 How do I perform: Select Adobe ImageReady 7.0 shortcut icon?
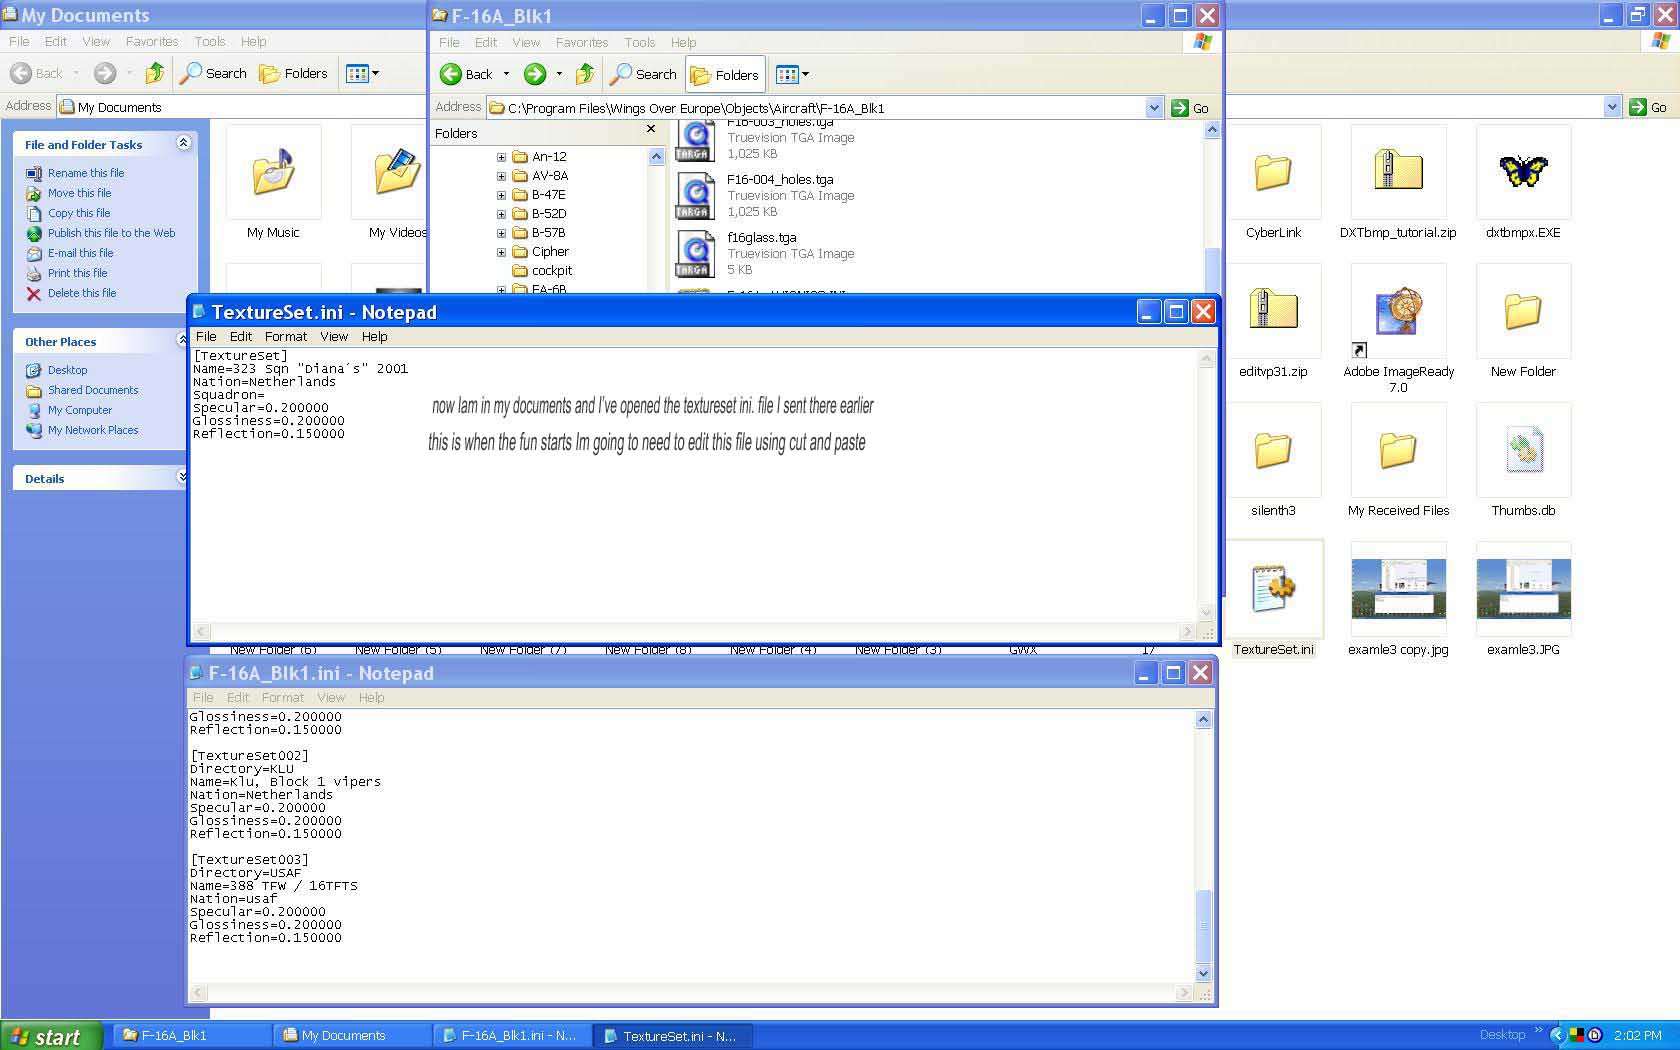[1398, 311]
